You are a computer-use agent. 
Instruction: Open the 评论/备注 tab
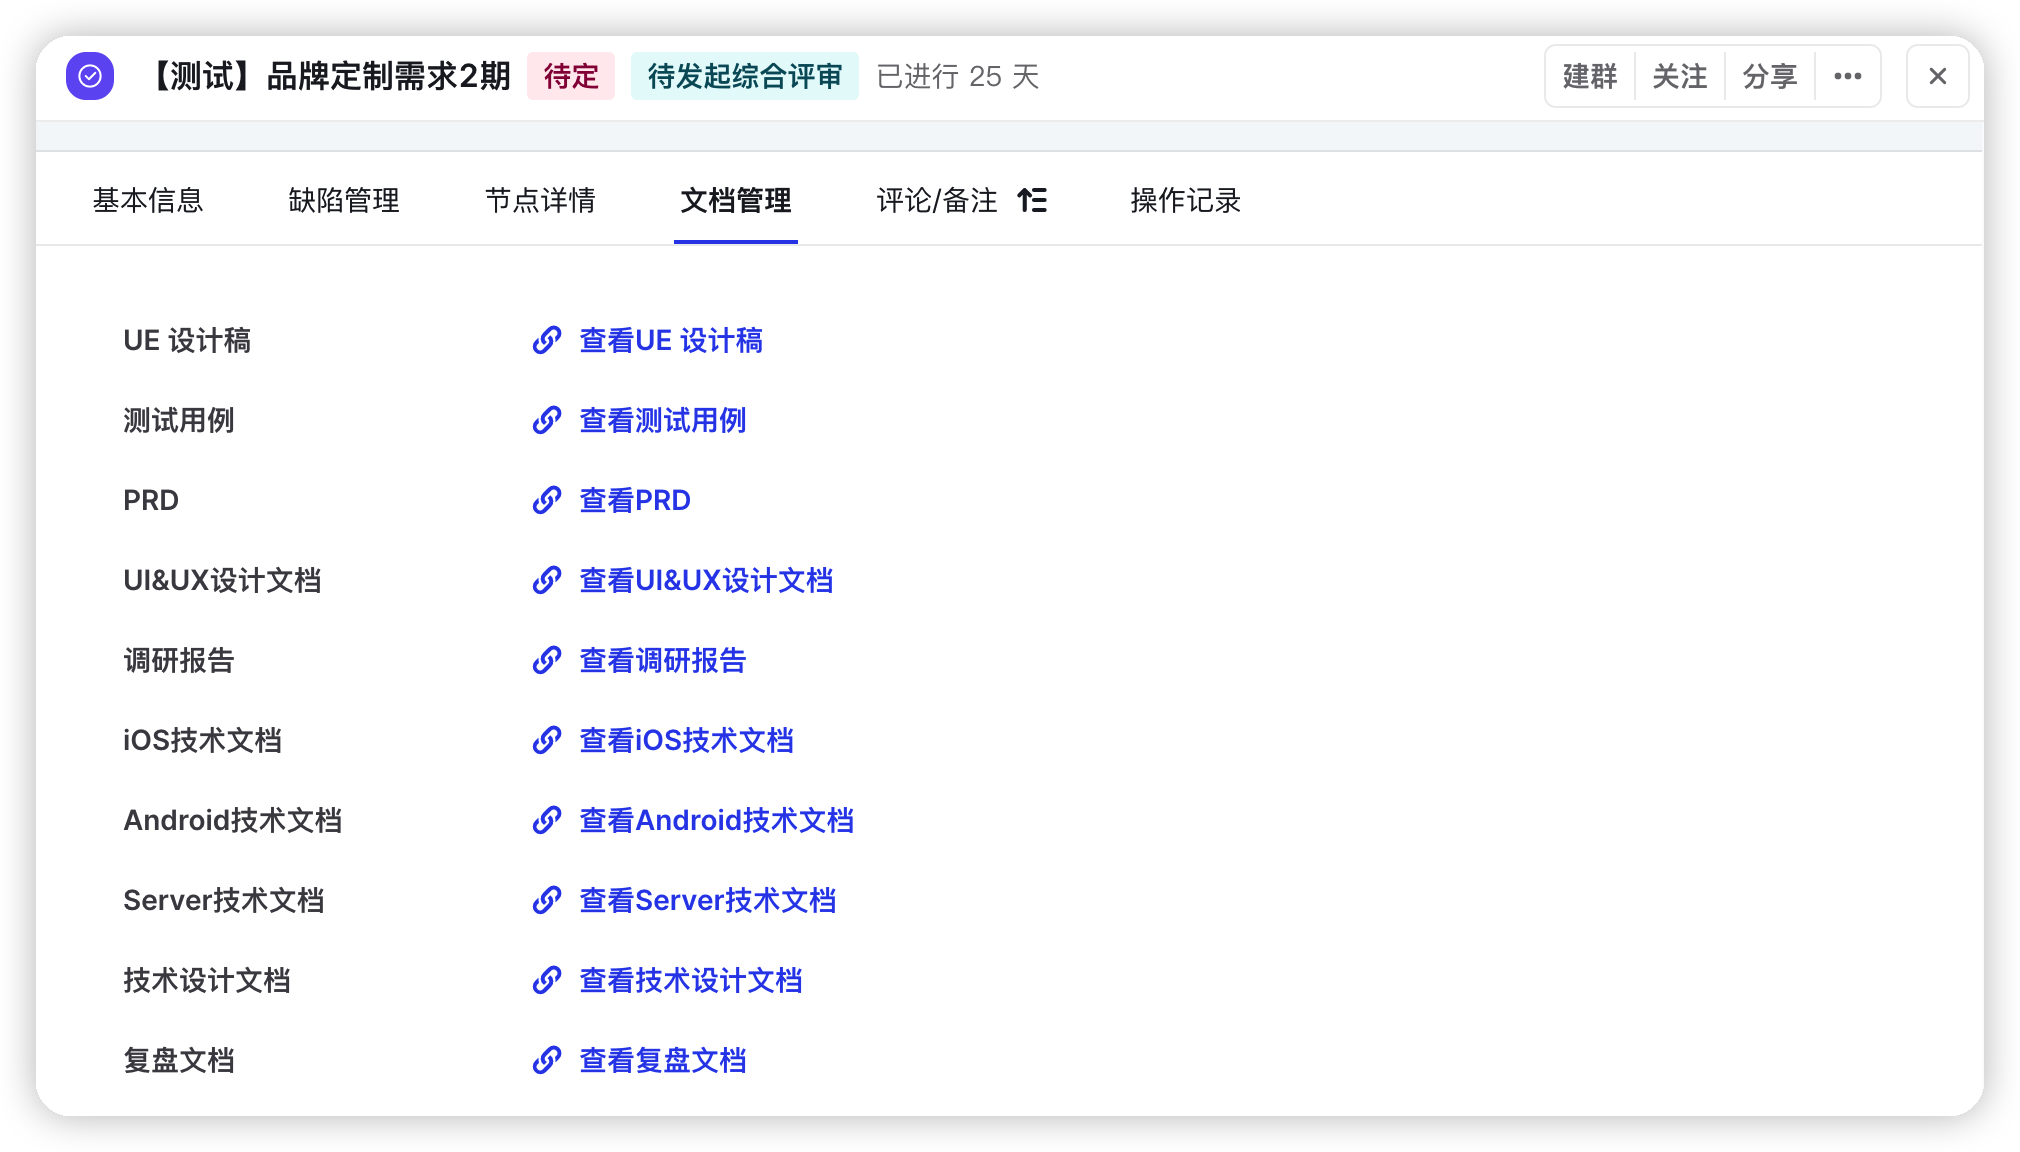(937, 200)
